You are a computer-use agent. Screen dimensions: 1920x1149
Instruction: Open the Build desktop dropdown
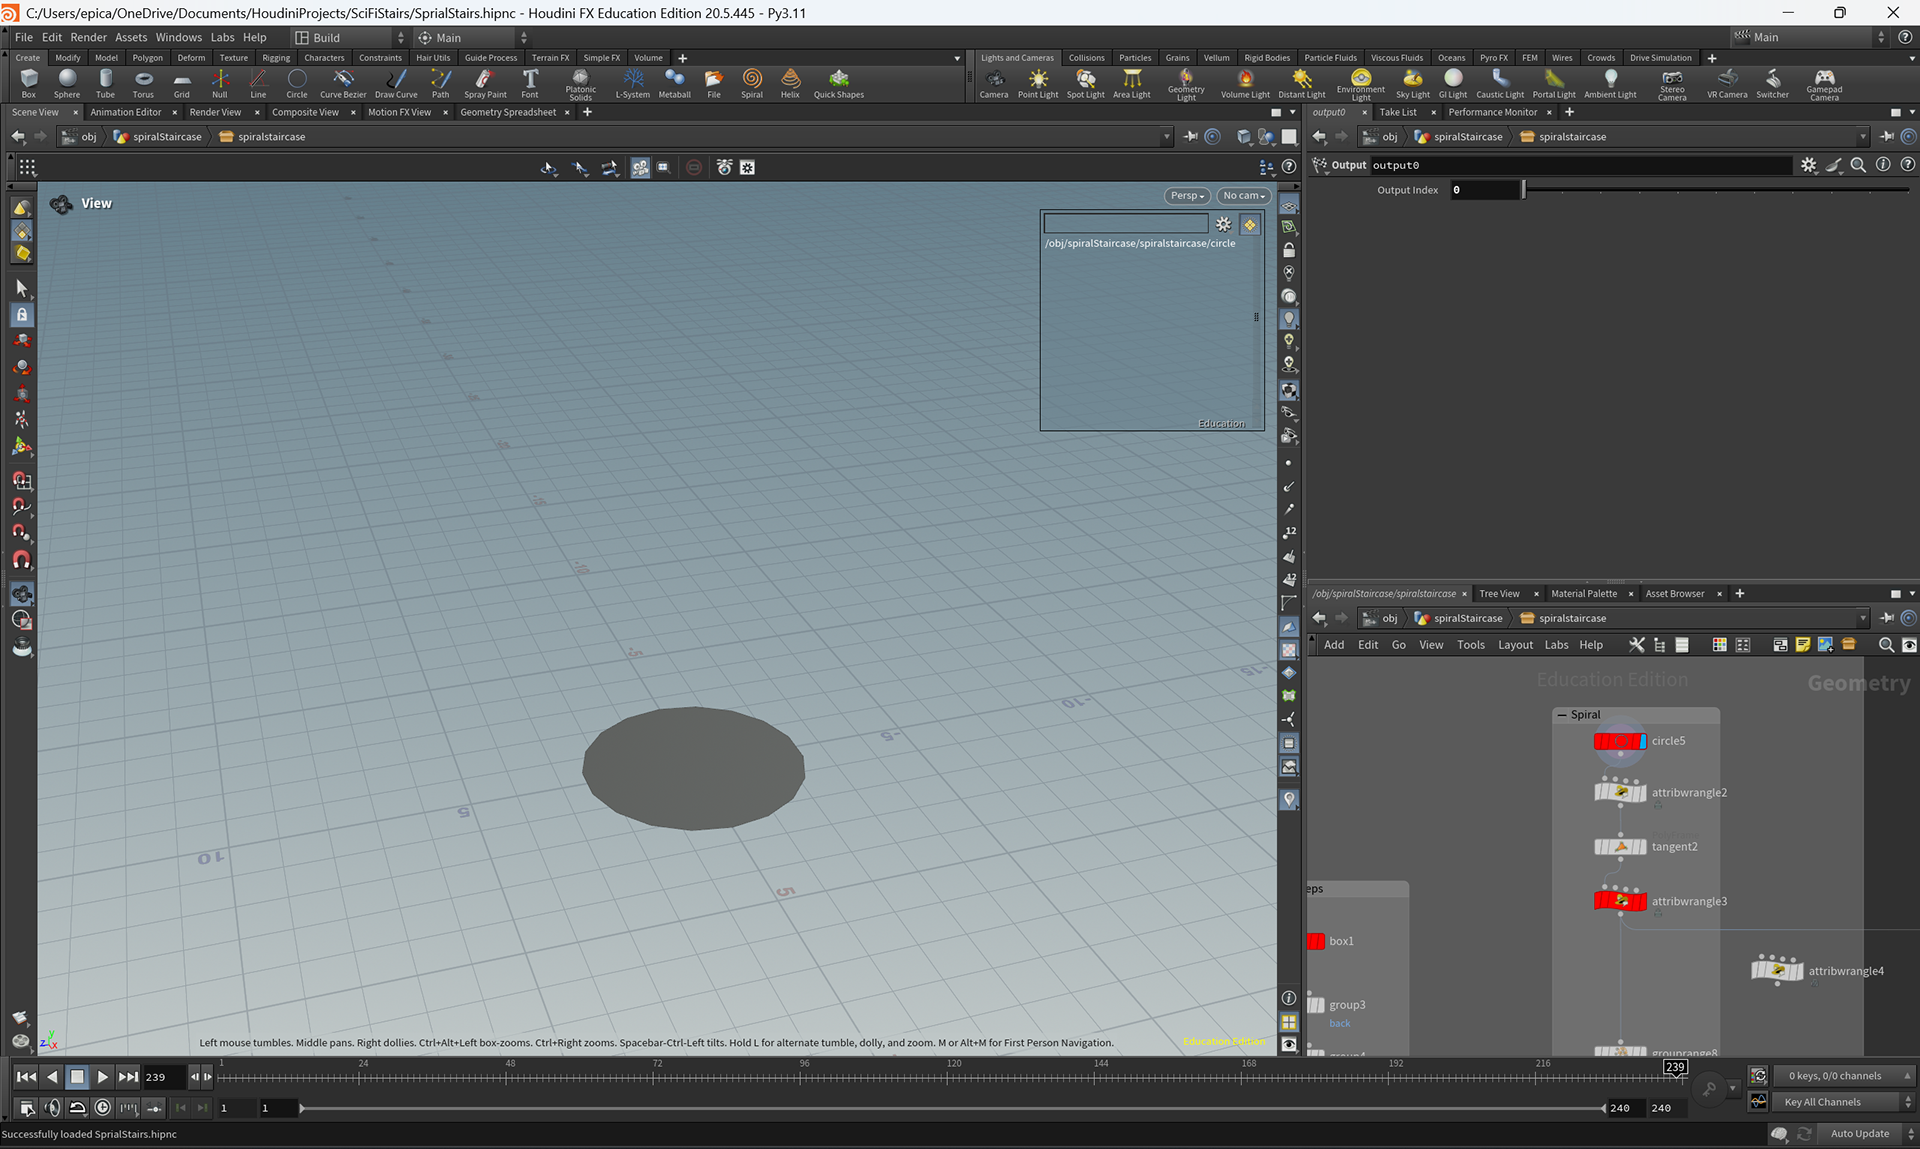coord(350,37)
